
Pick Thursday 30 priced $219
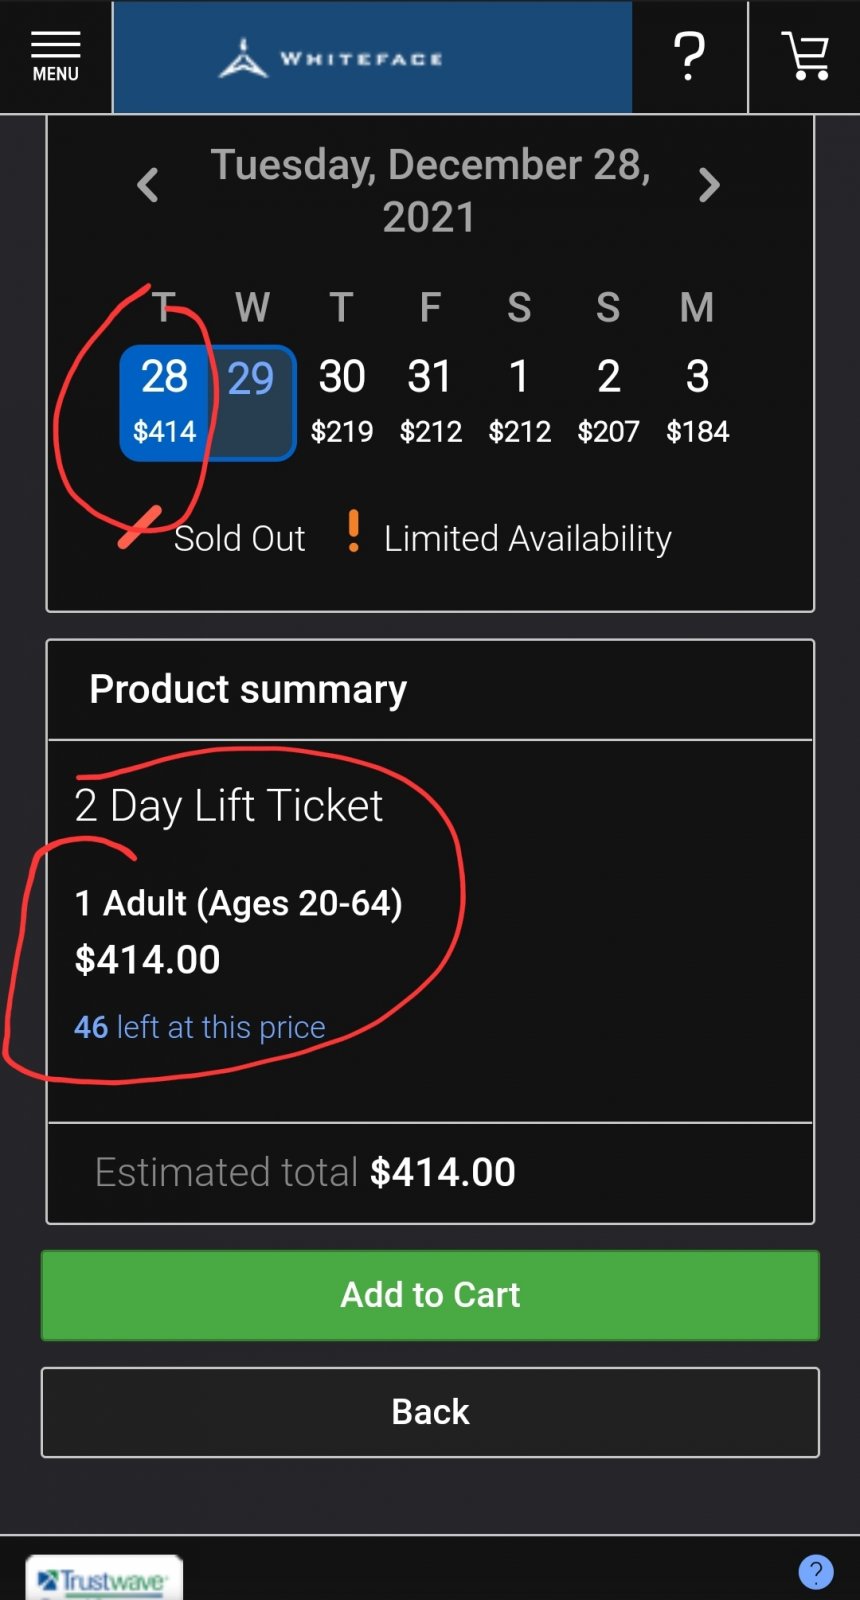[x=342, y=402]
